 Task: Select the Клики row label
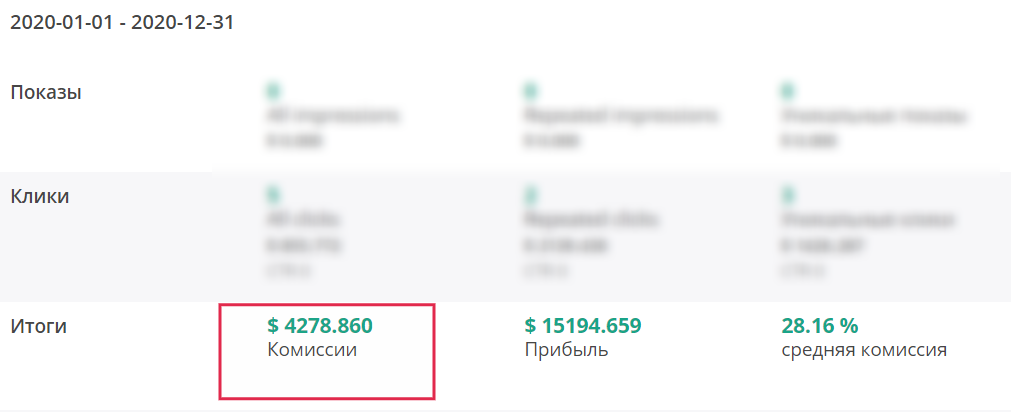pos(39,196)
